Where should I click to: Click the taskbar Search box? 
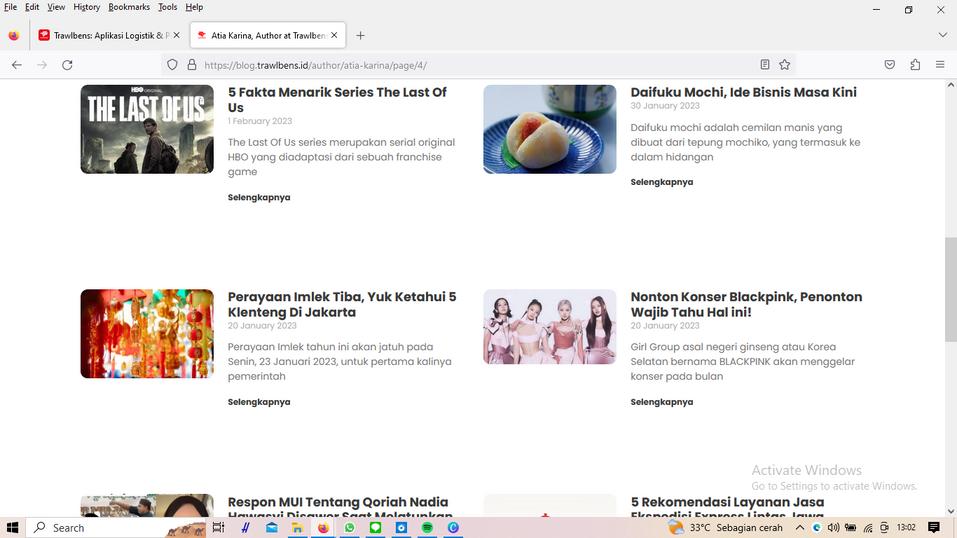(116, 528)
